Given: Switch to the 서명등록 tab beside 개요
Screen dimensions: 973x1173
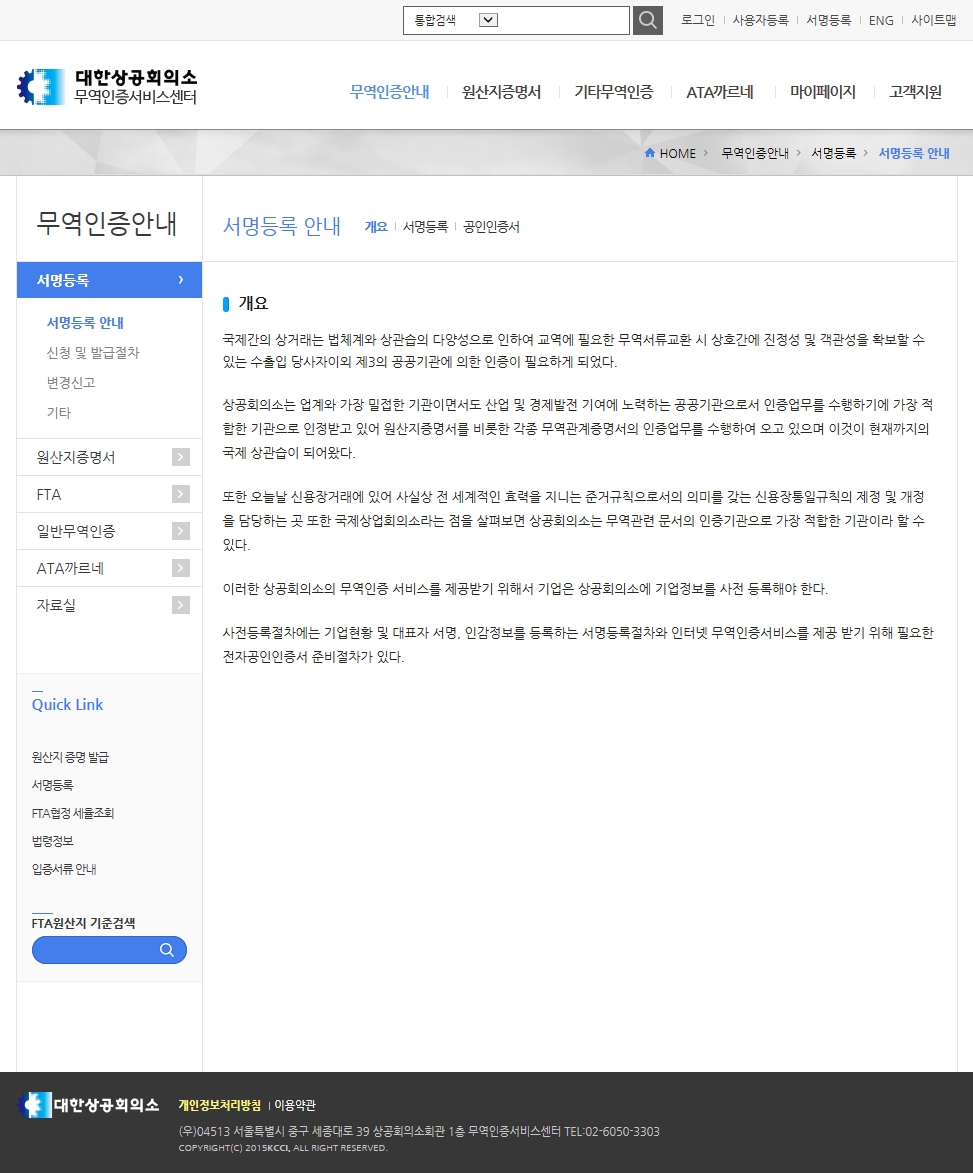Looking at the screenshot, I should coord(426,227).
